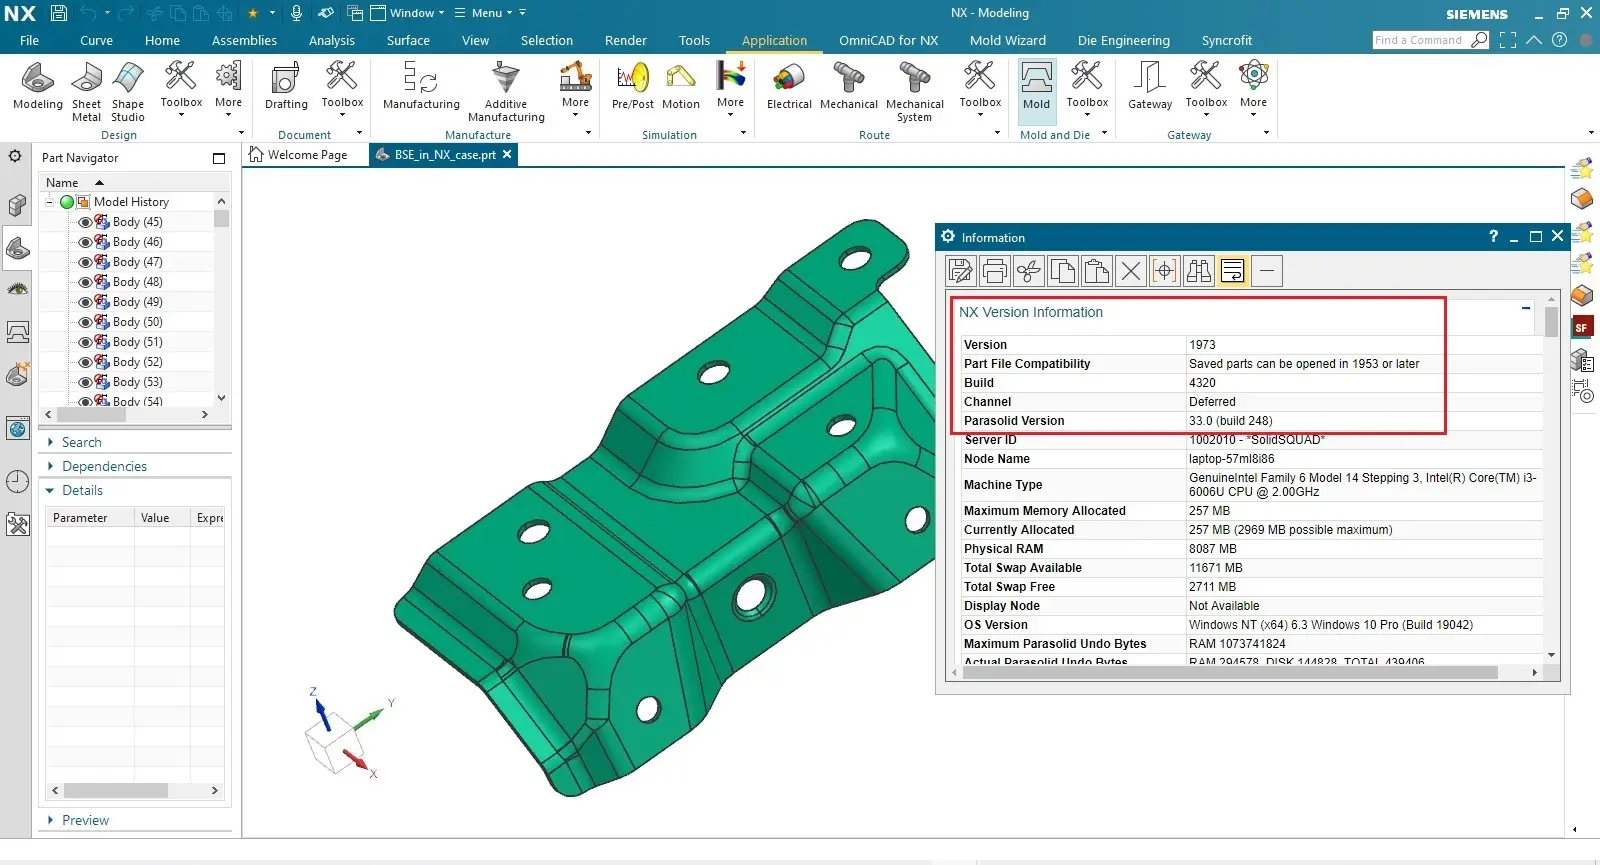Open Mechanical routing
Viewport: 1600px width, 865px height.
coord(849,86)
